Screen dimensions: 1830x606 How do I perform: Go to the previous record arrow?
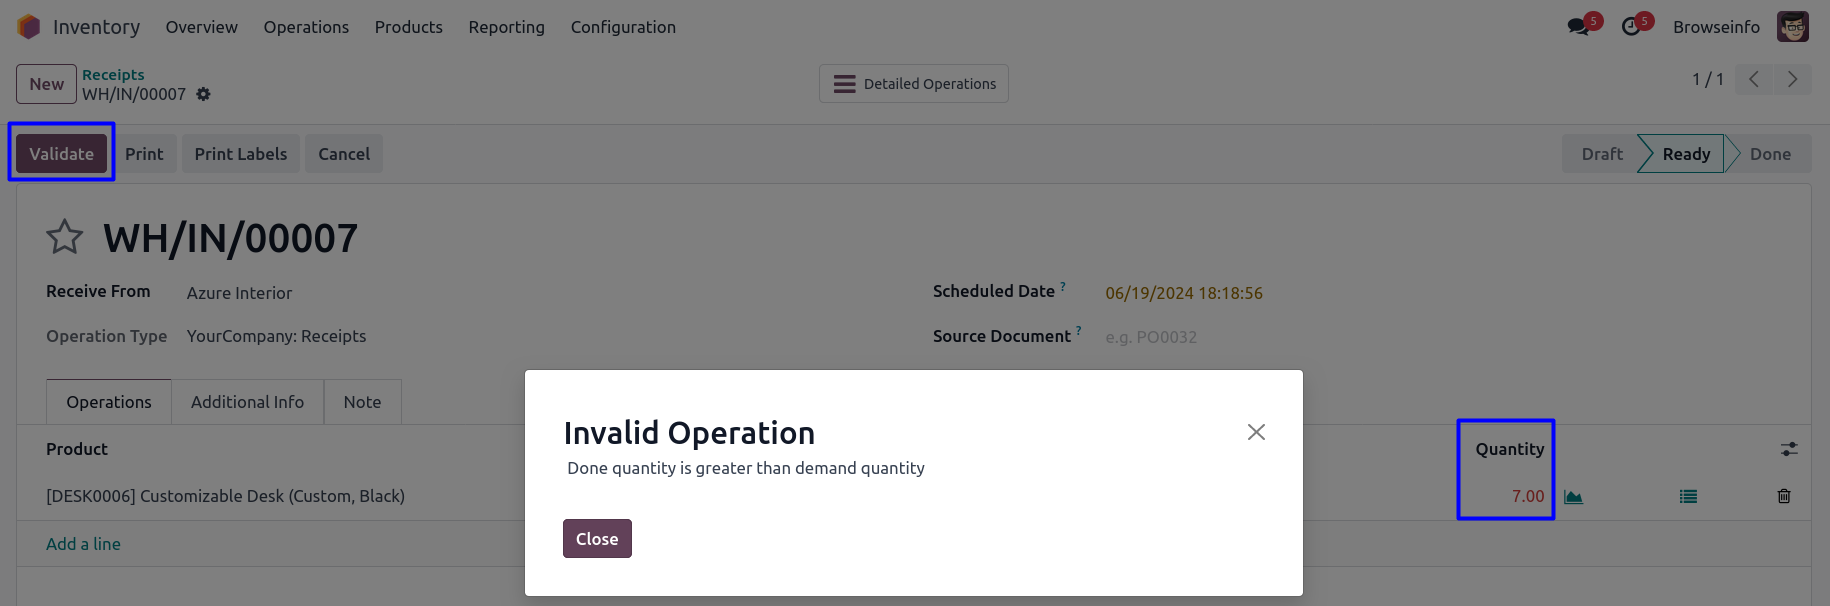1754,80
